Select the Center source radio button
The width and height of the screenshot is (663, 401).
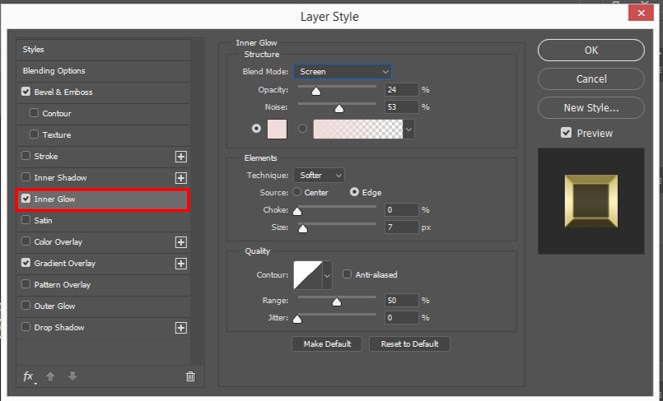click(297, 192)
